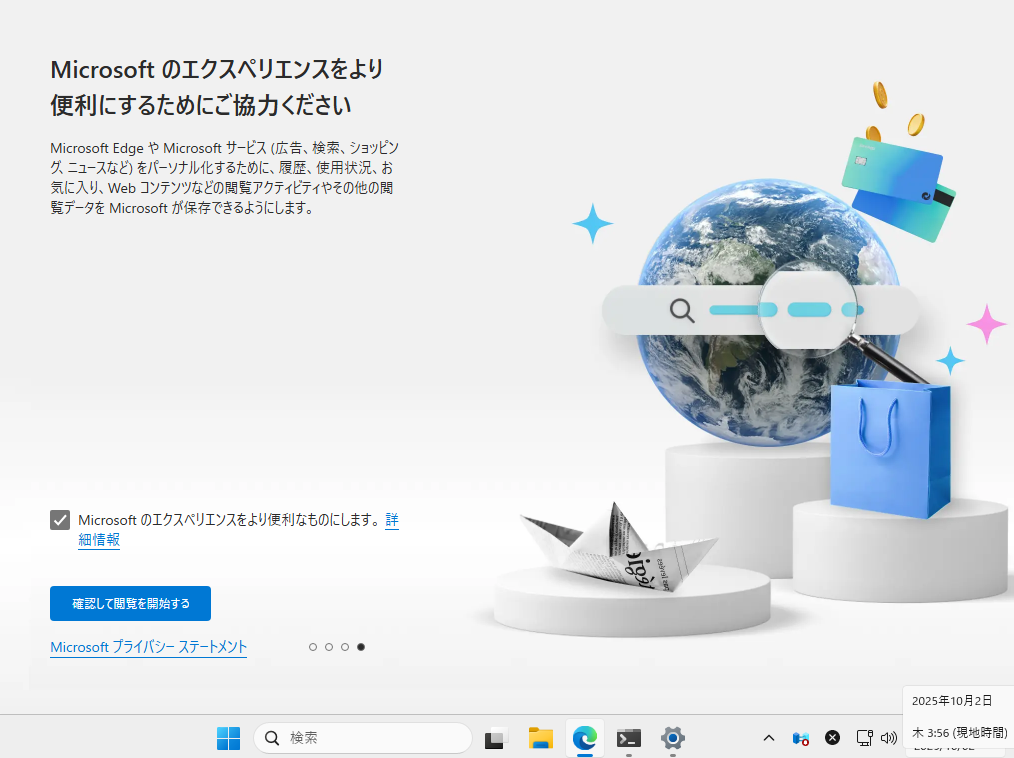Click the fourth filled page indicator dot

click(361, 647)
